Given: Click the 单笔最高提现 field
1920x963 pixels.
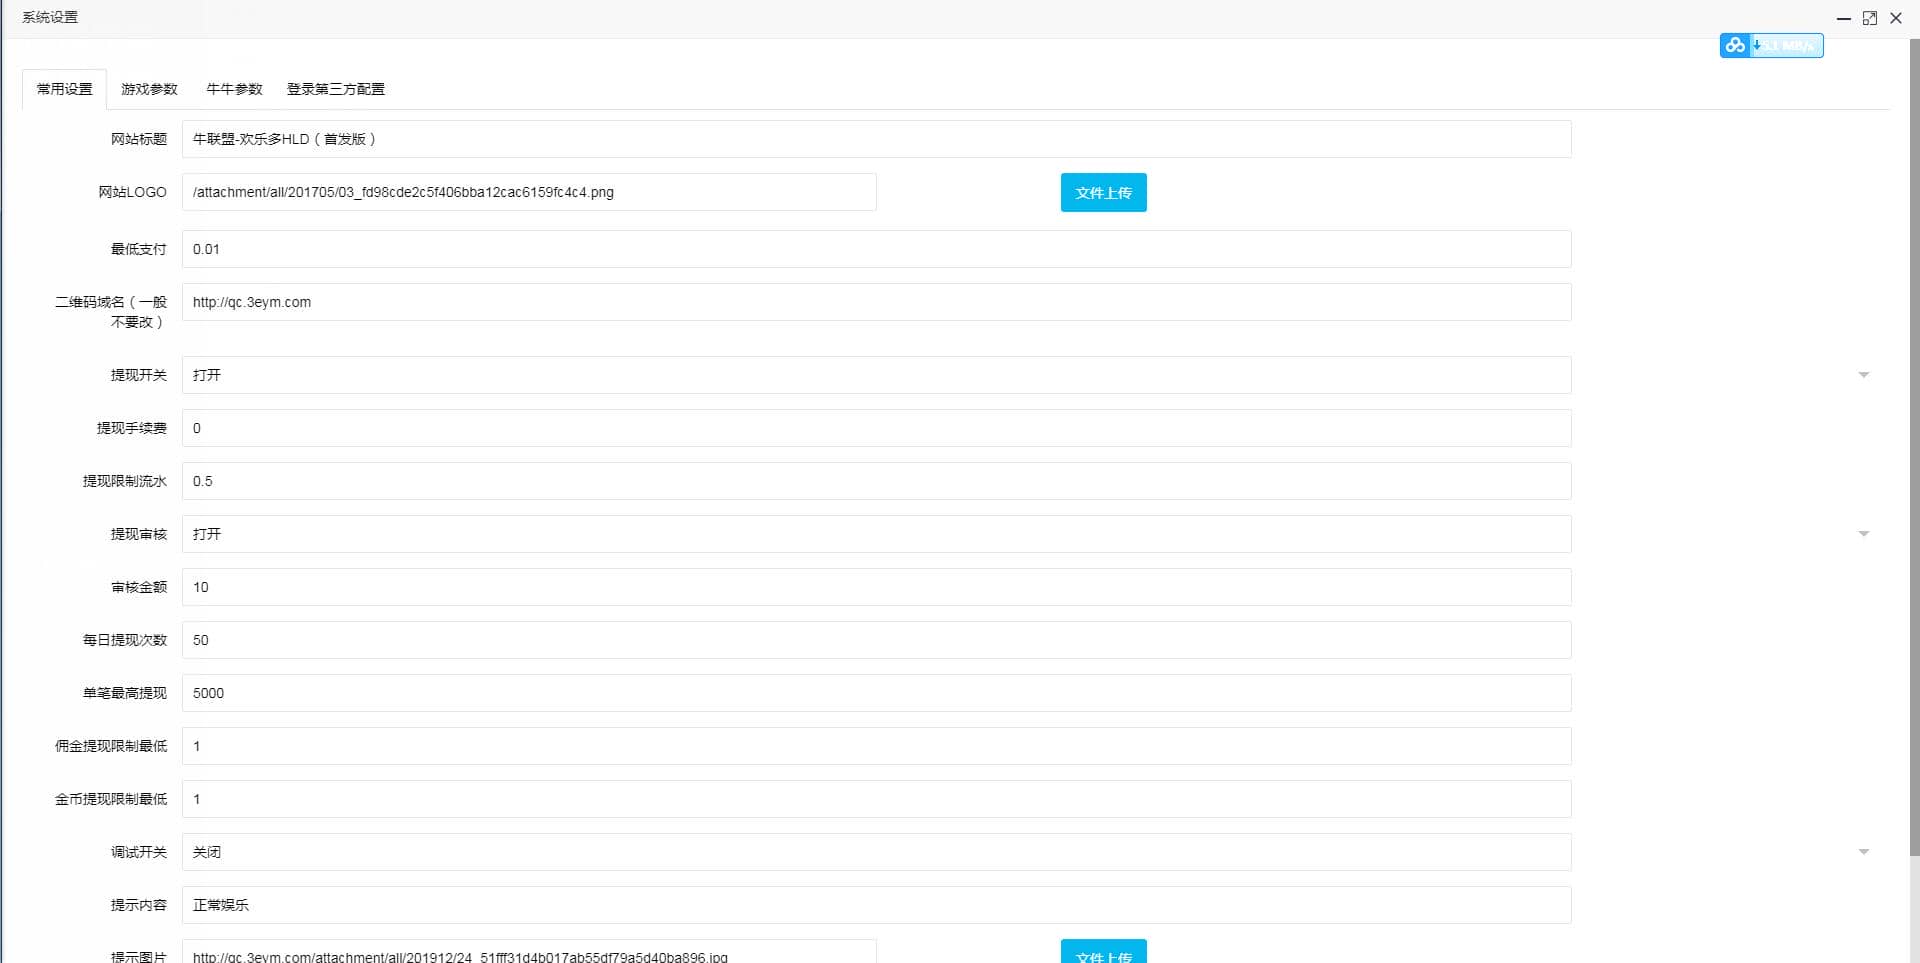Looking at the screenshot, I should tap(875, 693).
